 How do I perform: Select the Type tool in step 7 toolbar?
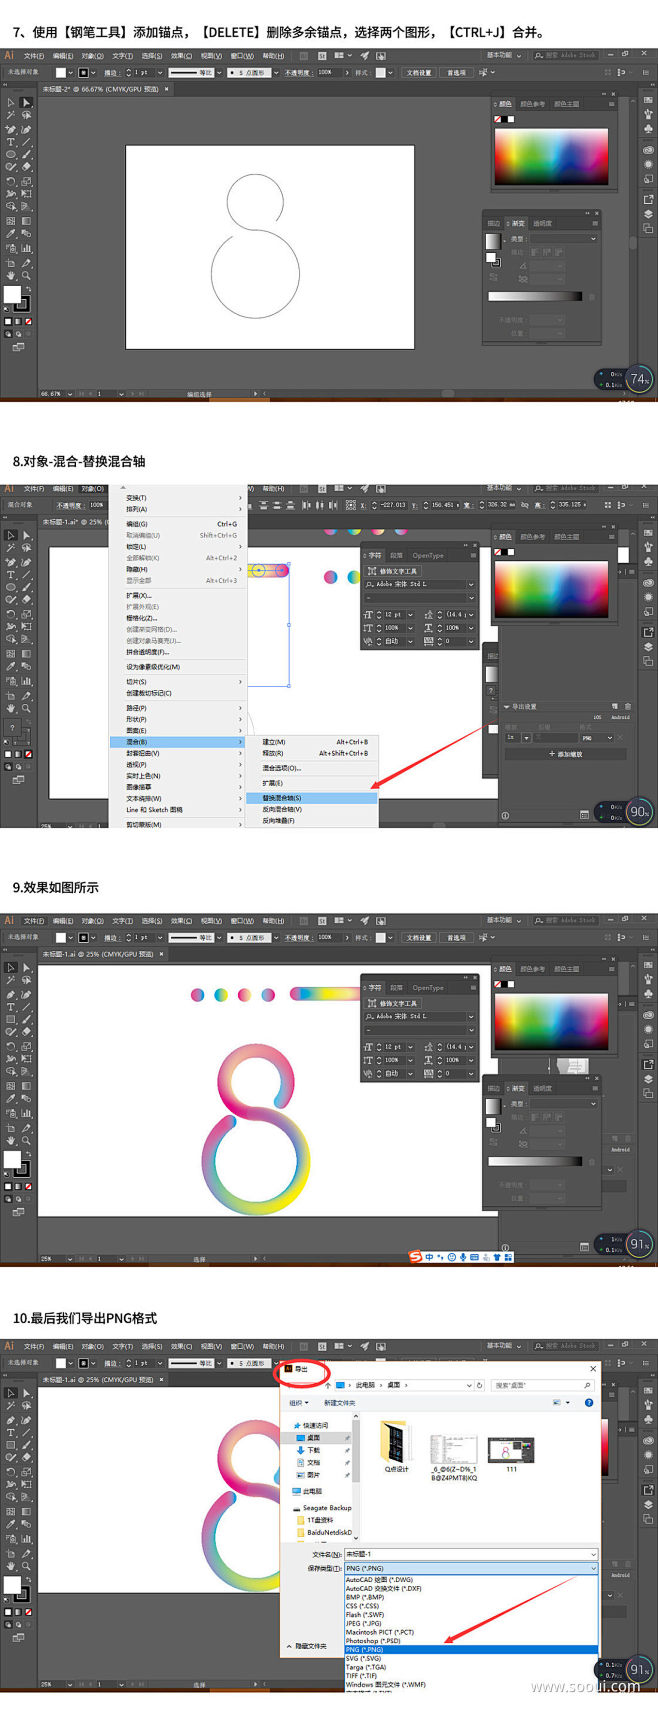click(11, 142)
